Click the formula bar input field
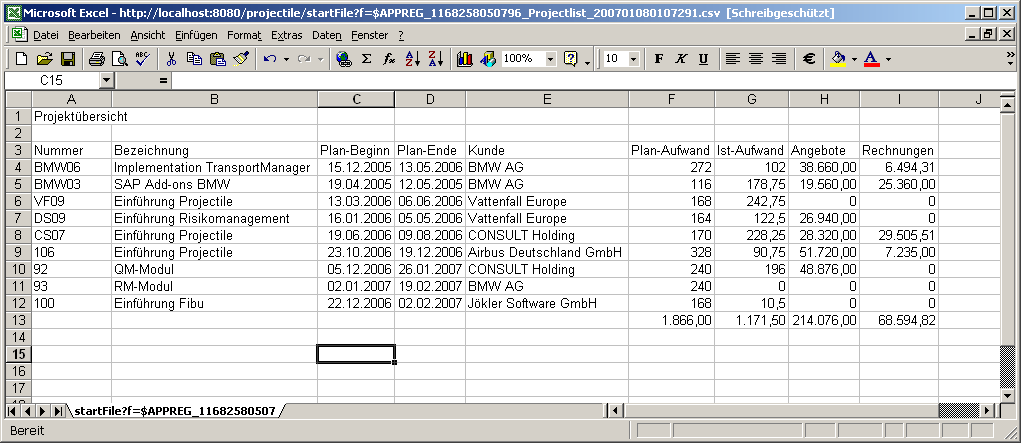 pyautogui.click(x=594, y=81)
